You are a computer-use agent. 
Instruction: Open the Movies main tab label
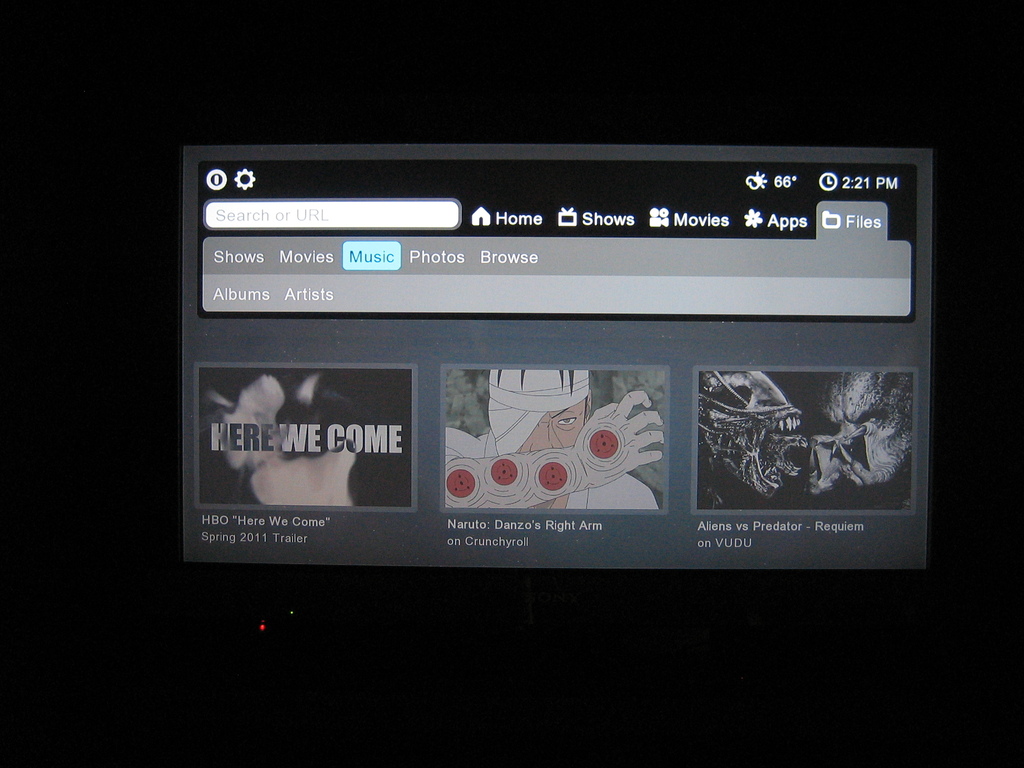tap(701, 220)
